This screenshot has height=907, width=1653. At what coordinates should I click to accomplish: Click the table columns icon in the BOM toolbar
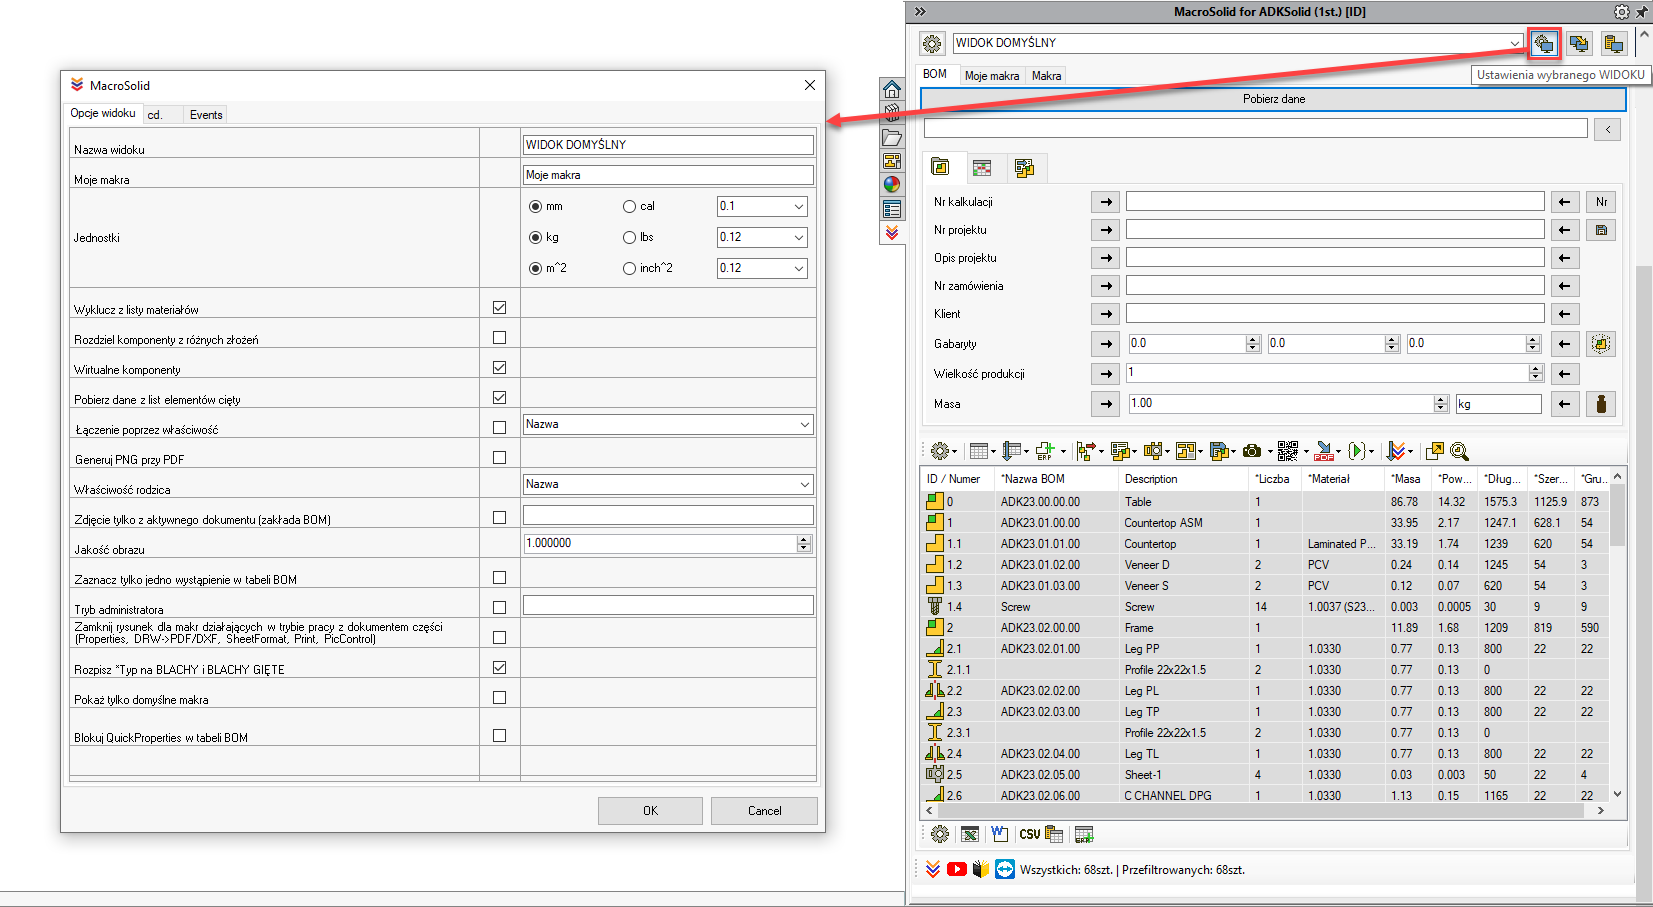coord(979,451)
